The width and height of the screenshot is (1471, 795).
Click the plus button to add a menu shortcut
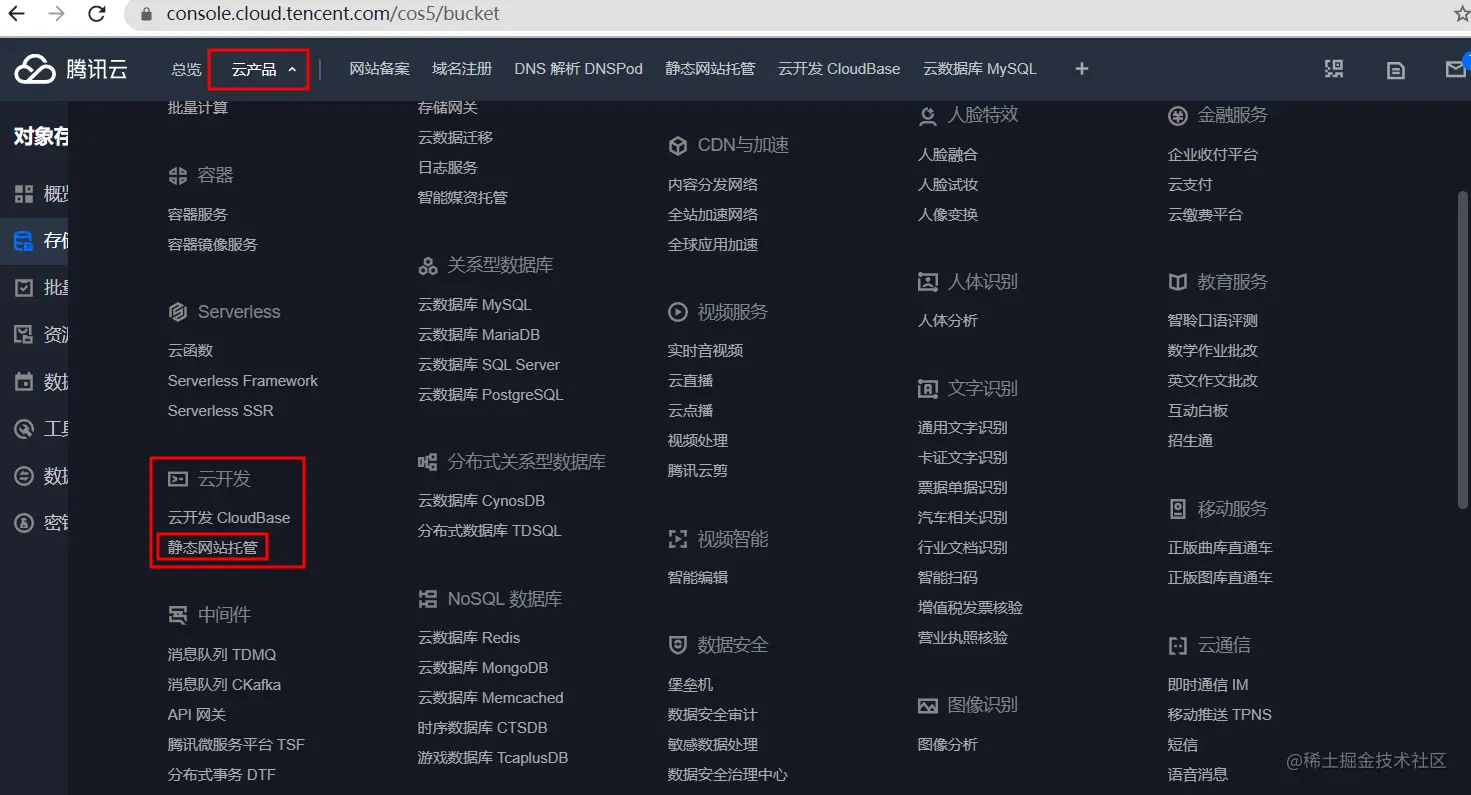[x=1081, y=69]
